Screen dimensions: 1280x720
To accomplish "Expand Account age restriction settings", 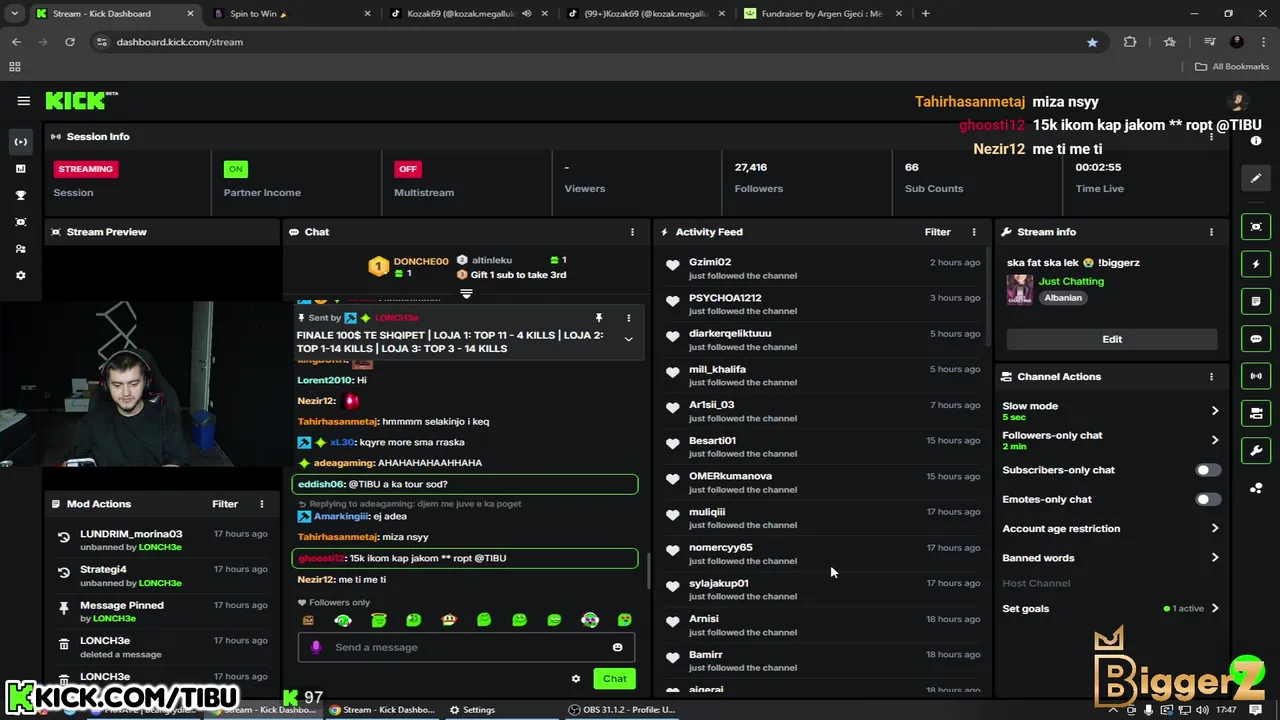I will tap(1215, 528).
